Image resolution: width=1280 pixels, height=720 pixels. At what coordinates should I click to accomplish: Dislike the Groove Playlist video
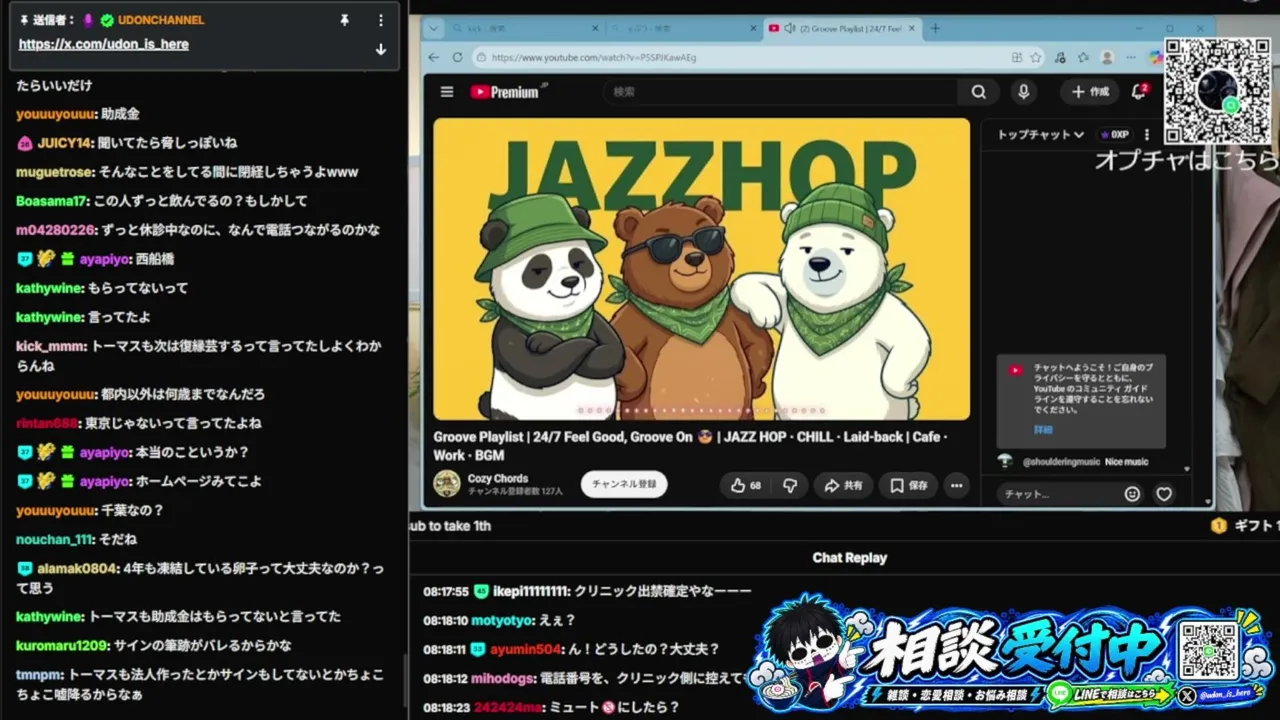[x=790, y=485]
